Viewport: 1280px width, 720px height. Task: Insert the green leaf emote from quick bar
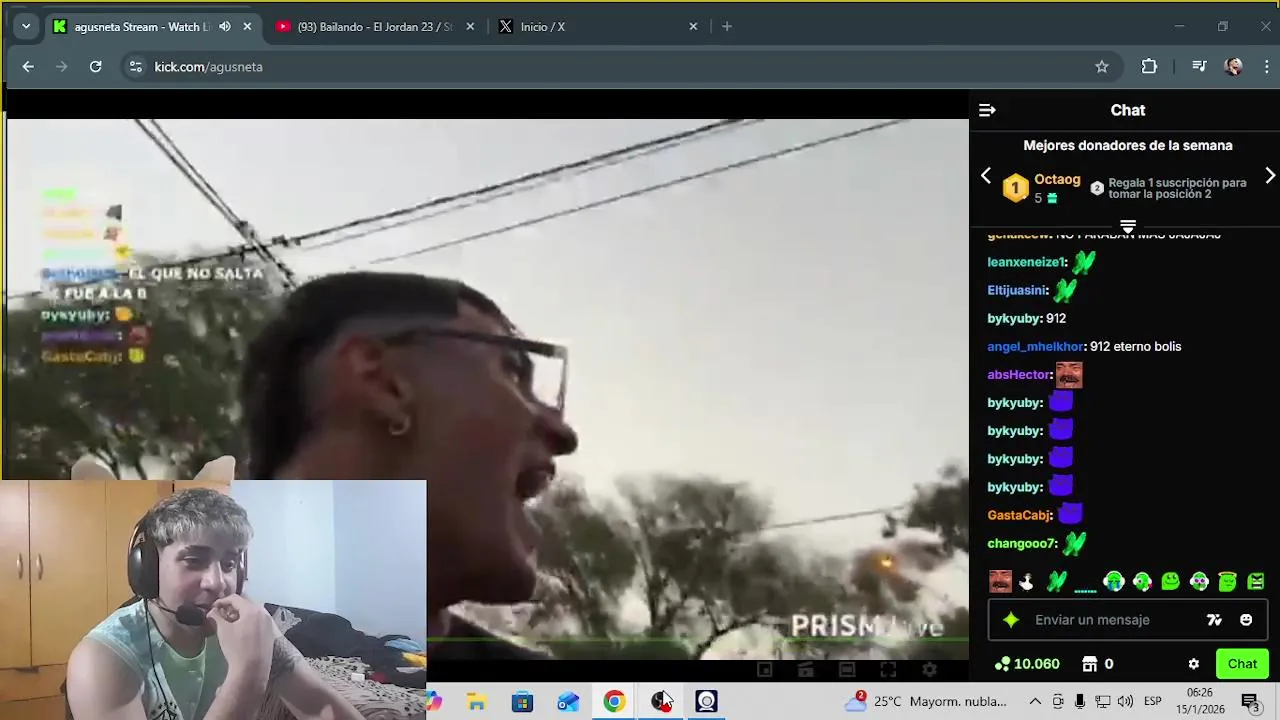pos(1057,581)
